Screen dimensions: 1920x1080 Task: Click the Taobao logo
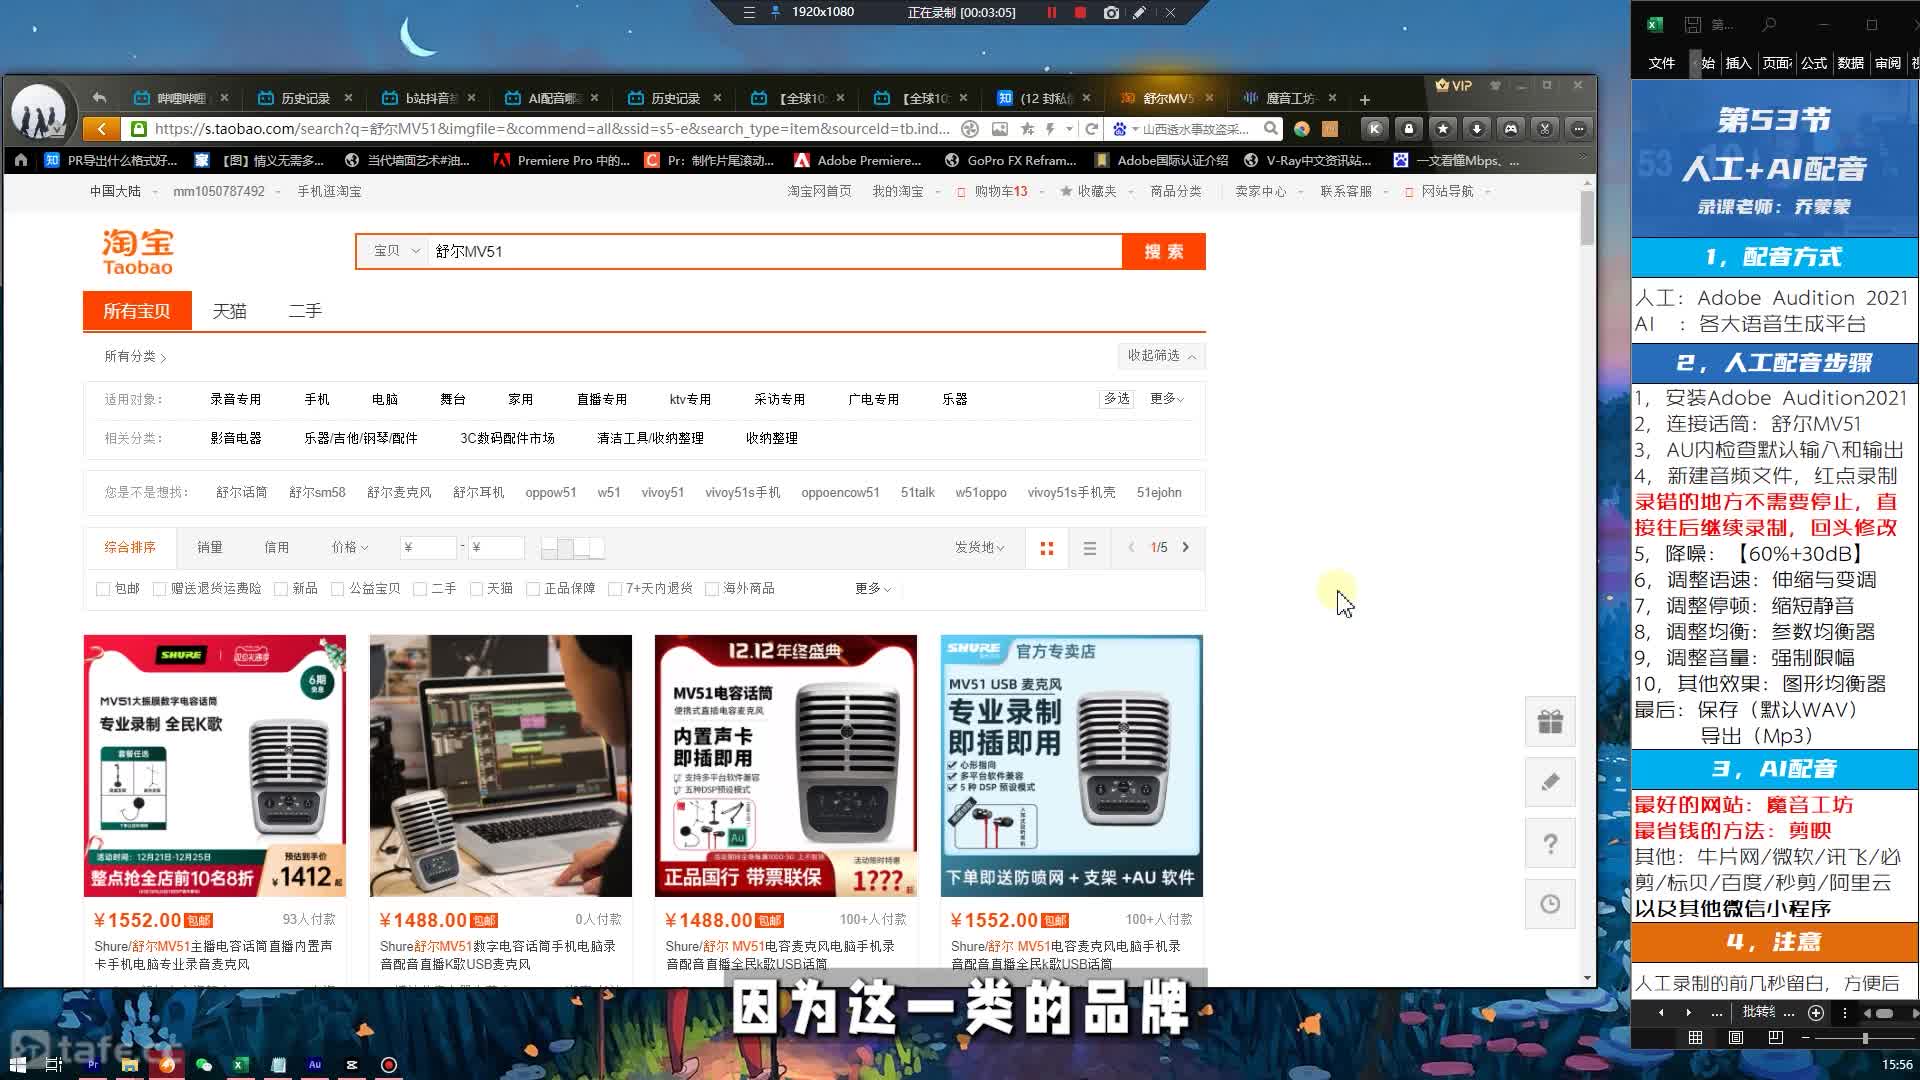coord(138,251)
